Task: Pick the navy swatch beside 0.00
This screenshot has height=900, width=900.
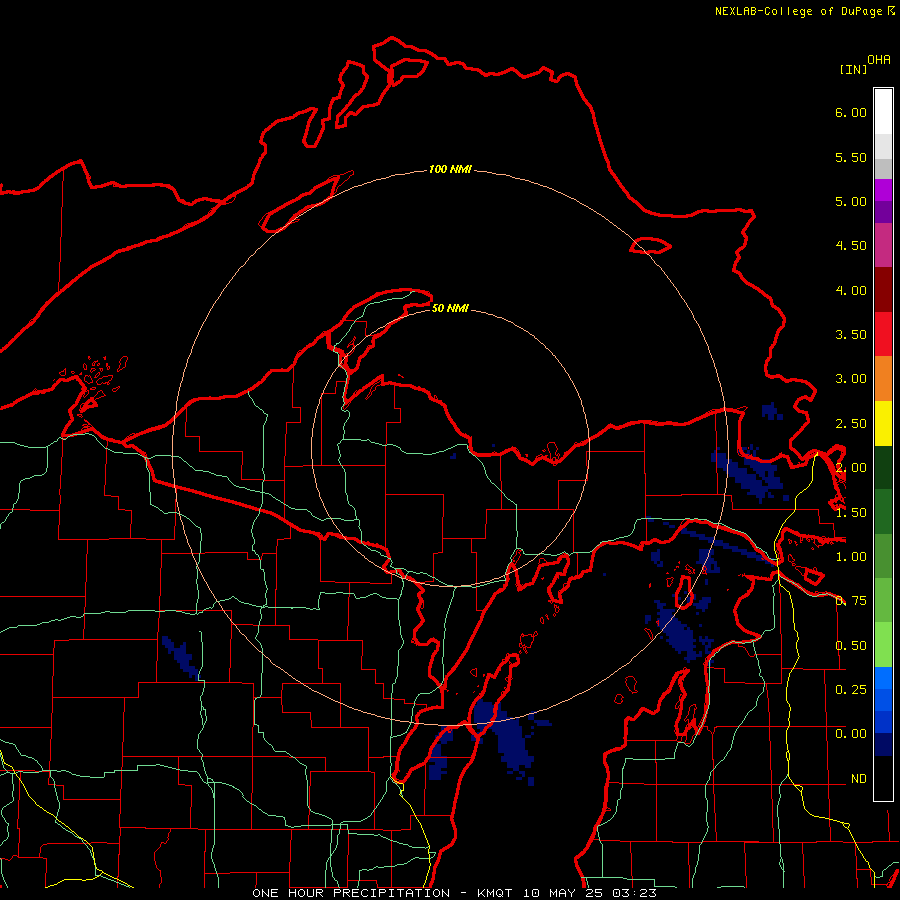Action: pos(883,745)
